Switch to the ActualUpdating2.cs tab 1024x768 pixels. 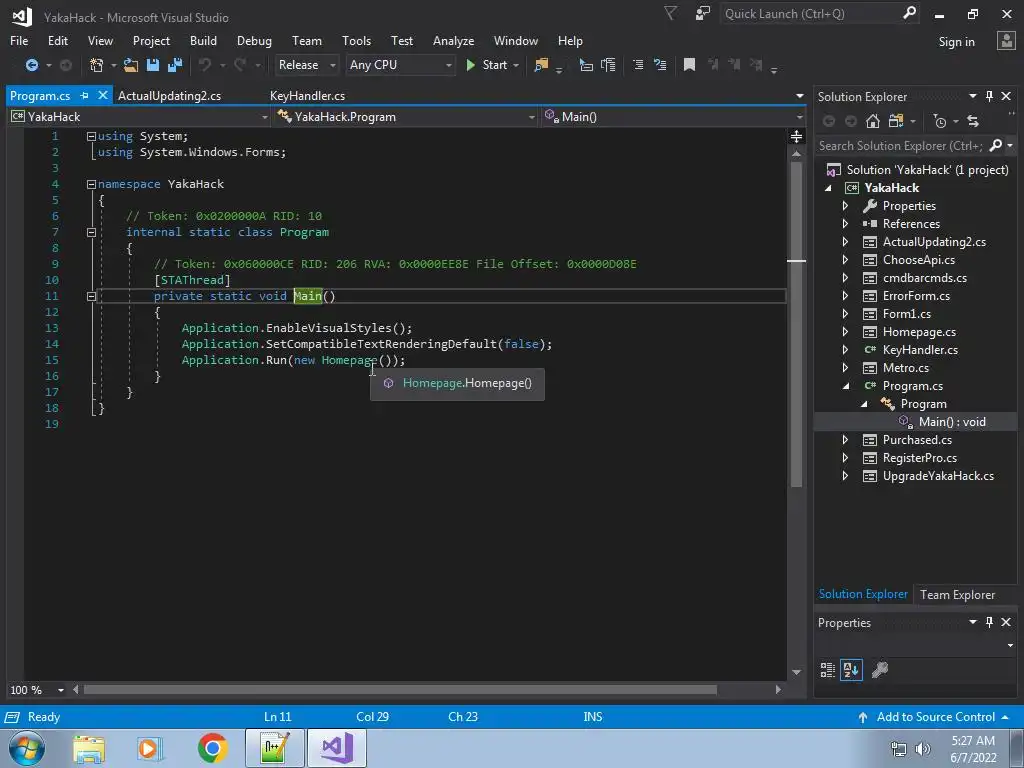(x=169, y=95)
